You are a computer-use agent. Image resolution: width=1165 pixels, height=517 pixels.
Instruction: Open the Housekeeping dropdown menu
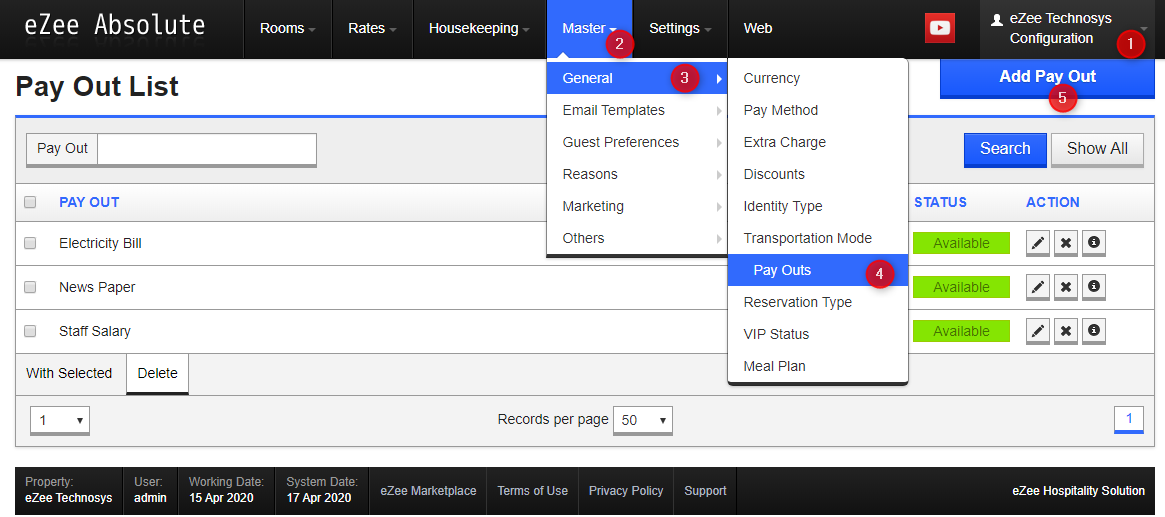tap(479, 29)
